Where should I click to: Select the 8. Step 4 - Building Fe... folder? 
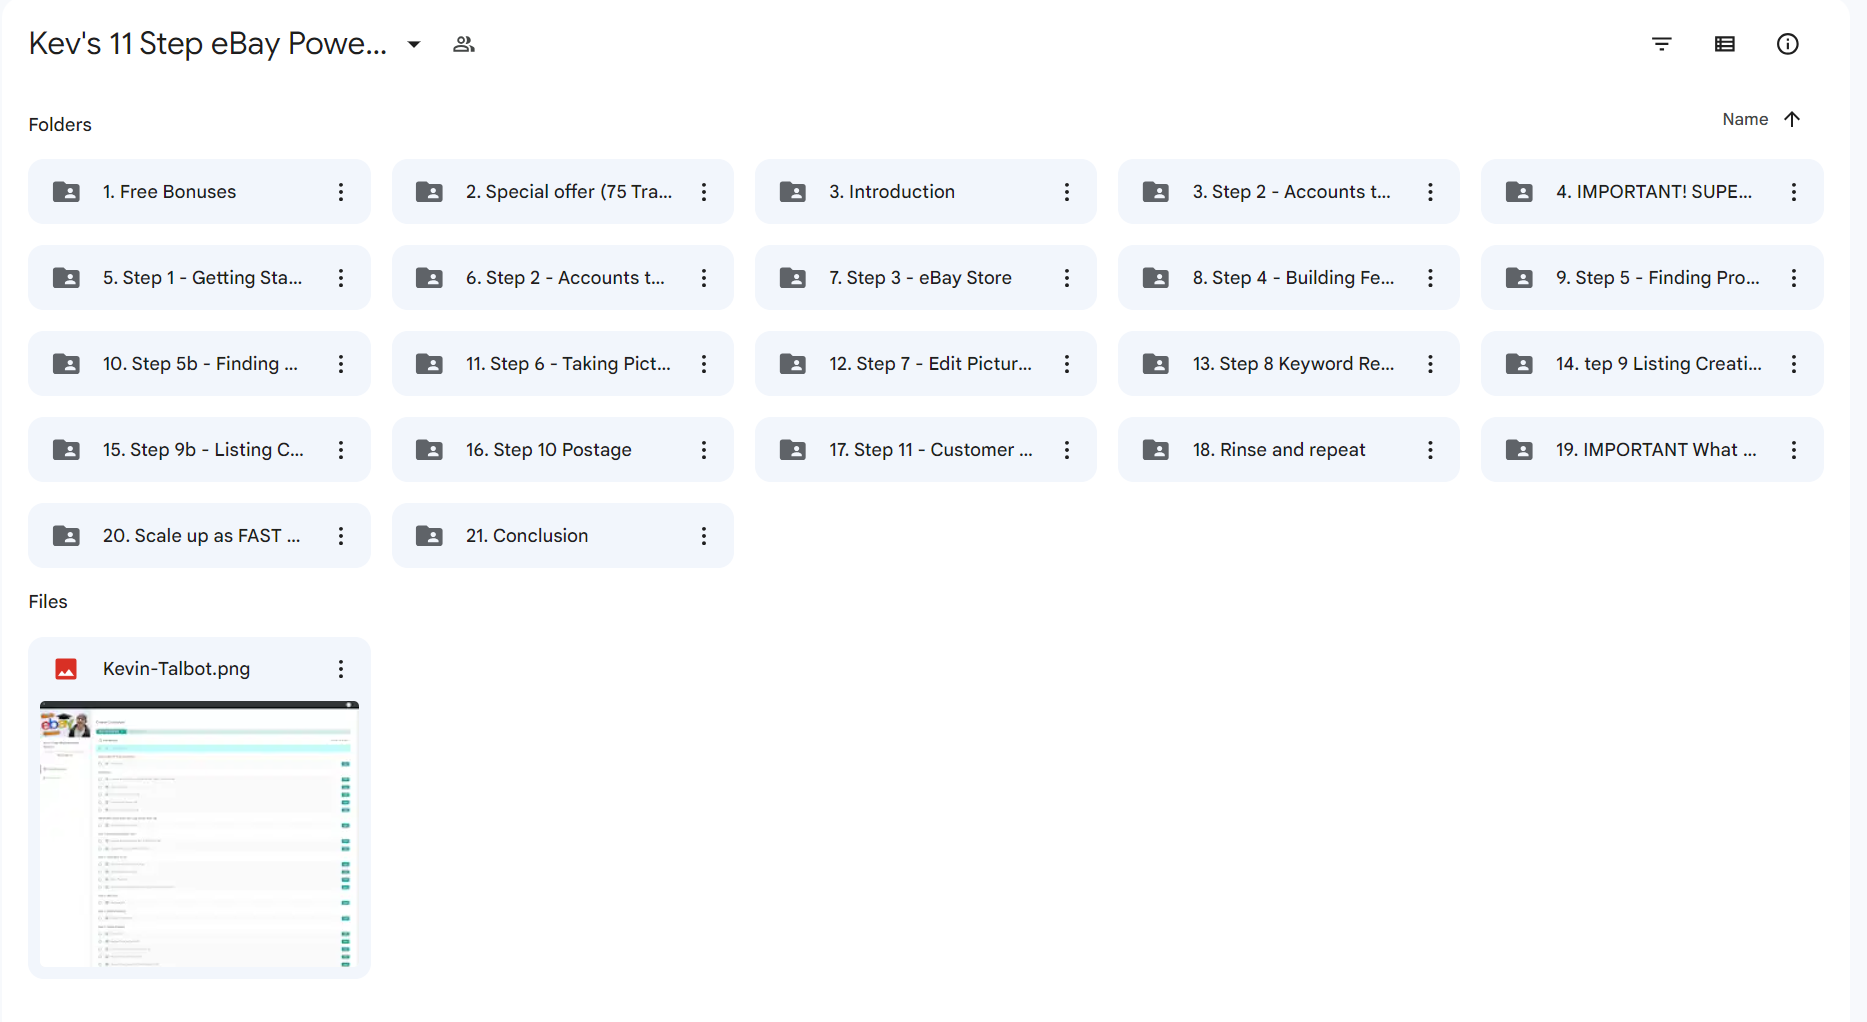pyautogui.click(x=1289, y=278)
